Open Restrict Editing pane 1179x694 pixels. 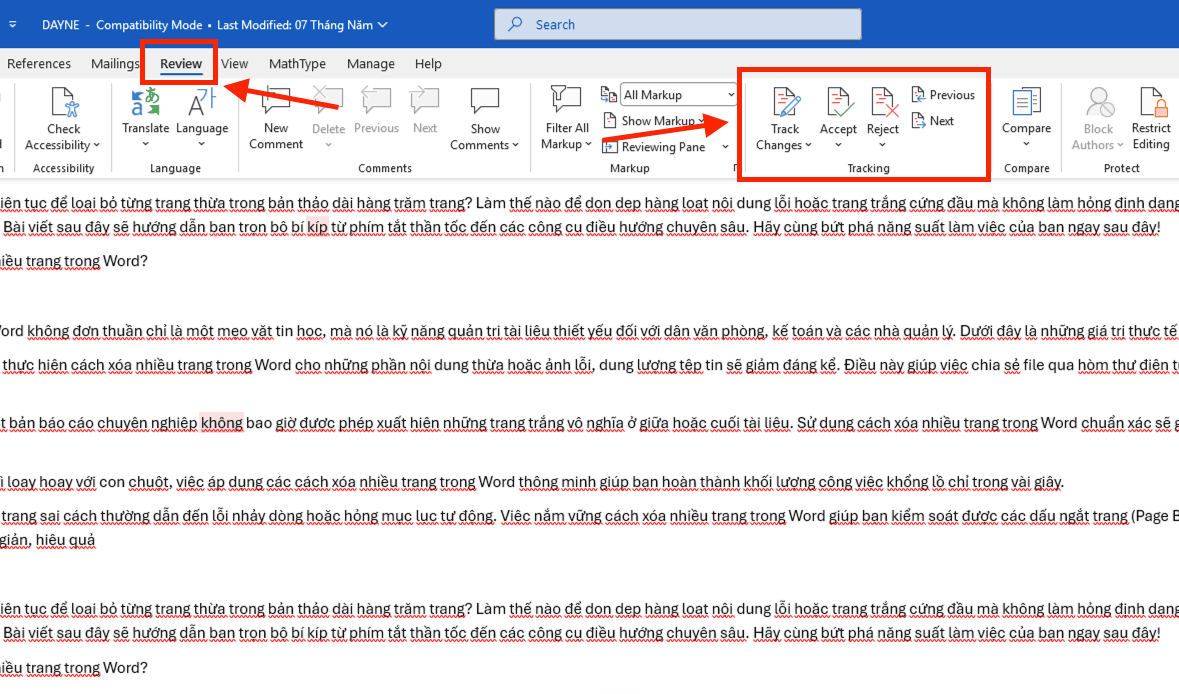pyautogui.click(x=1151, y=119)
